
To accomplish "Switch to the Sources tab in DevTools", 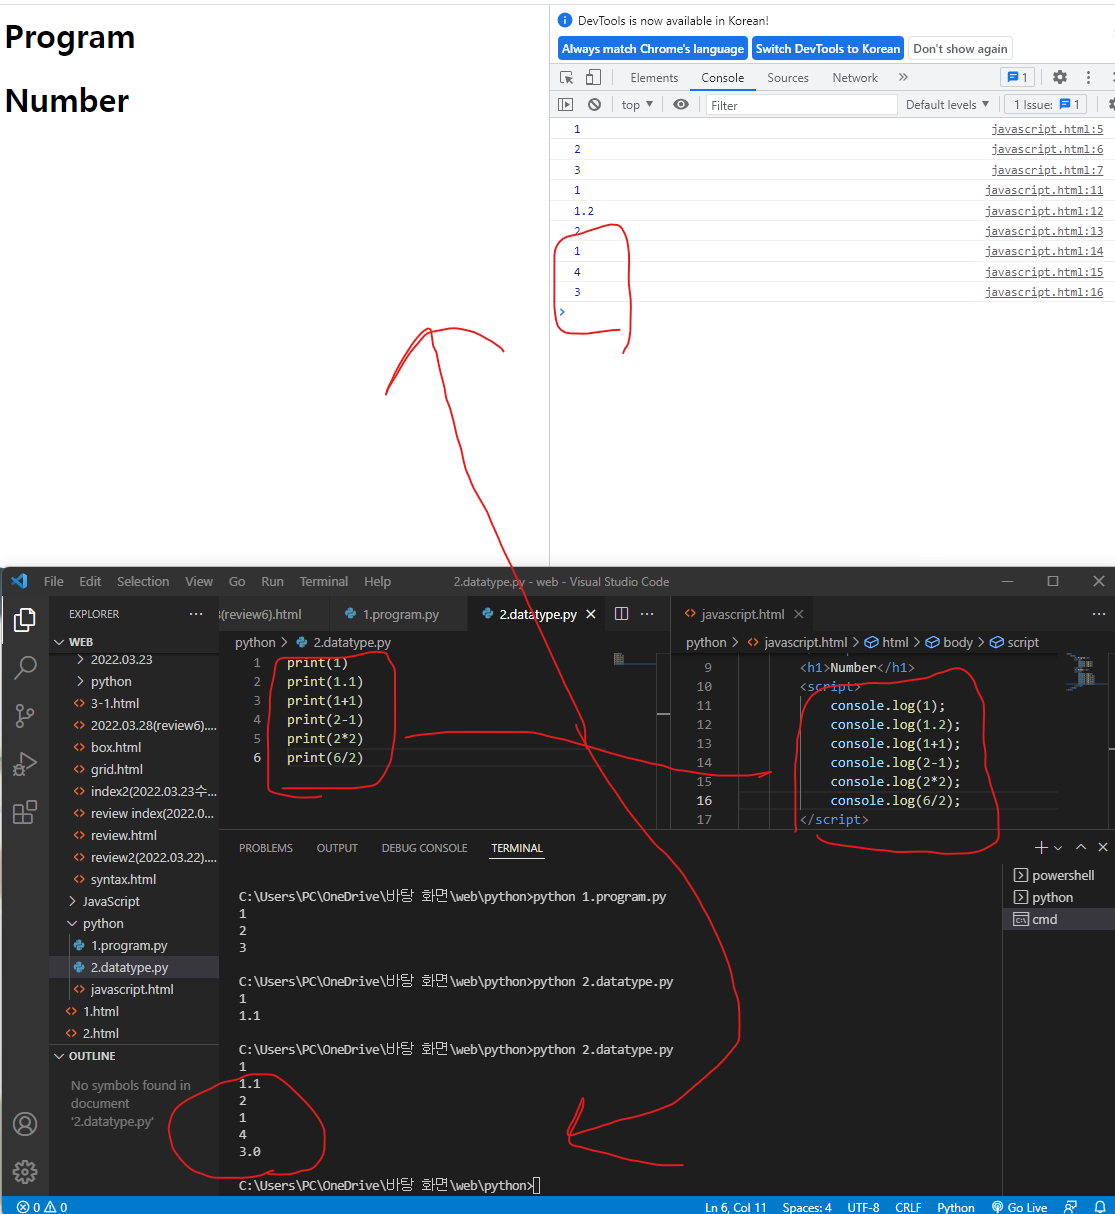I will pyautogui.click(x=788, y=77).
